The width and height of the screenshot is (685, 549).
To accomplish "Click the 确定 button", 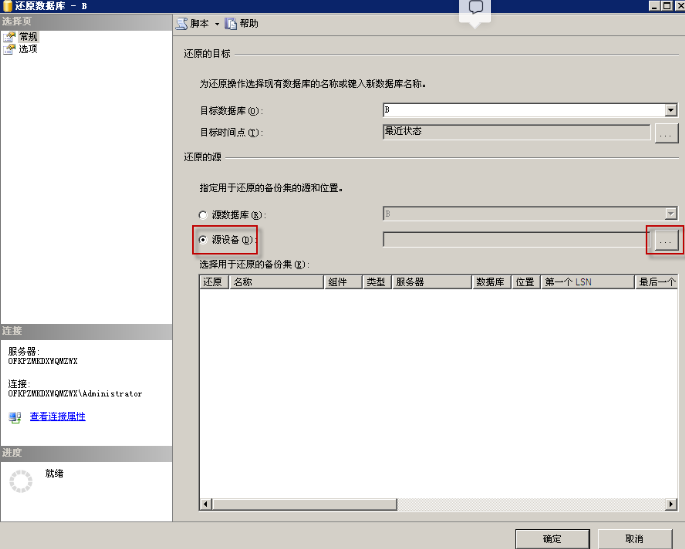I will tap(552, 538).
